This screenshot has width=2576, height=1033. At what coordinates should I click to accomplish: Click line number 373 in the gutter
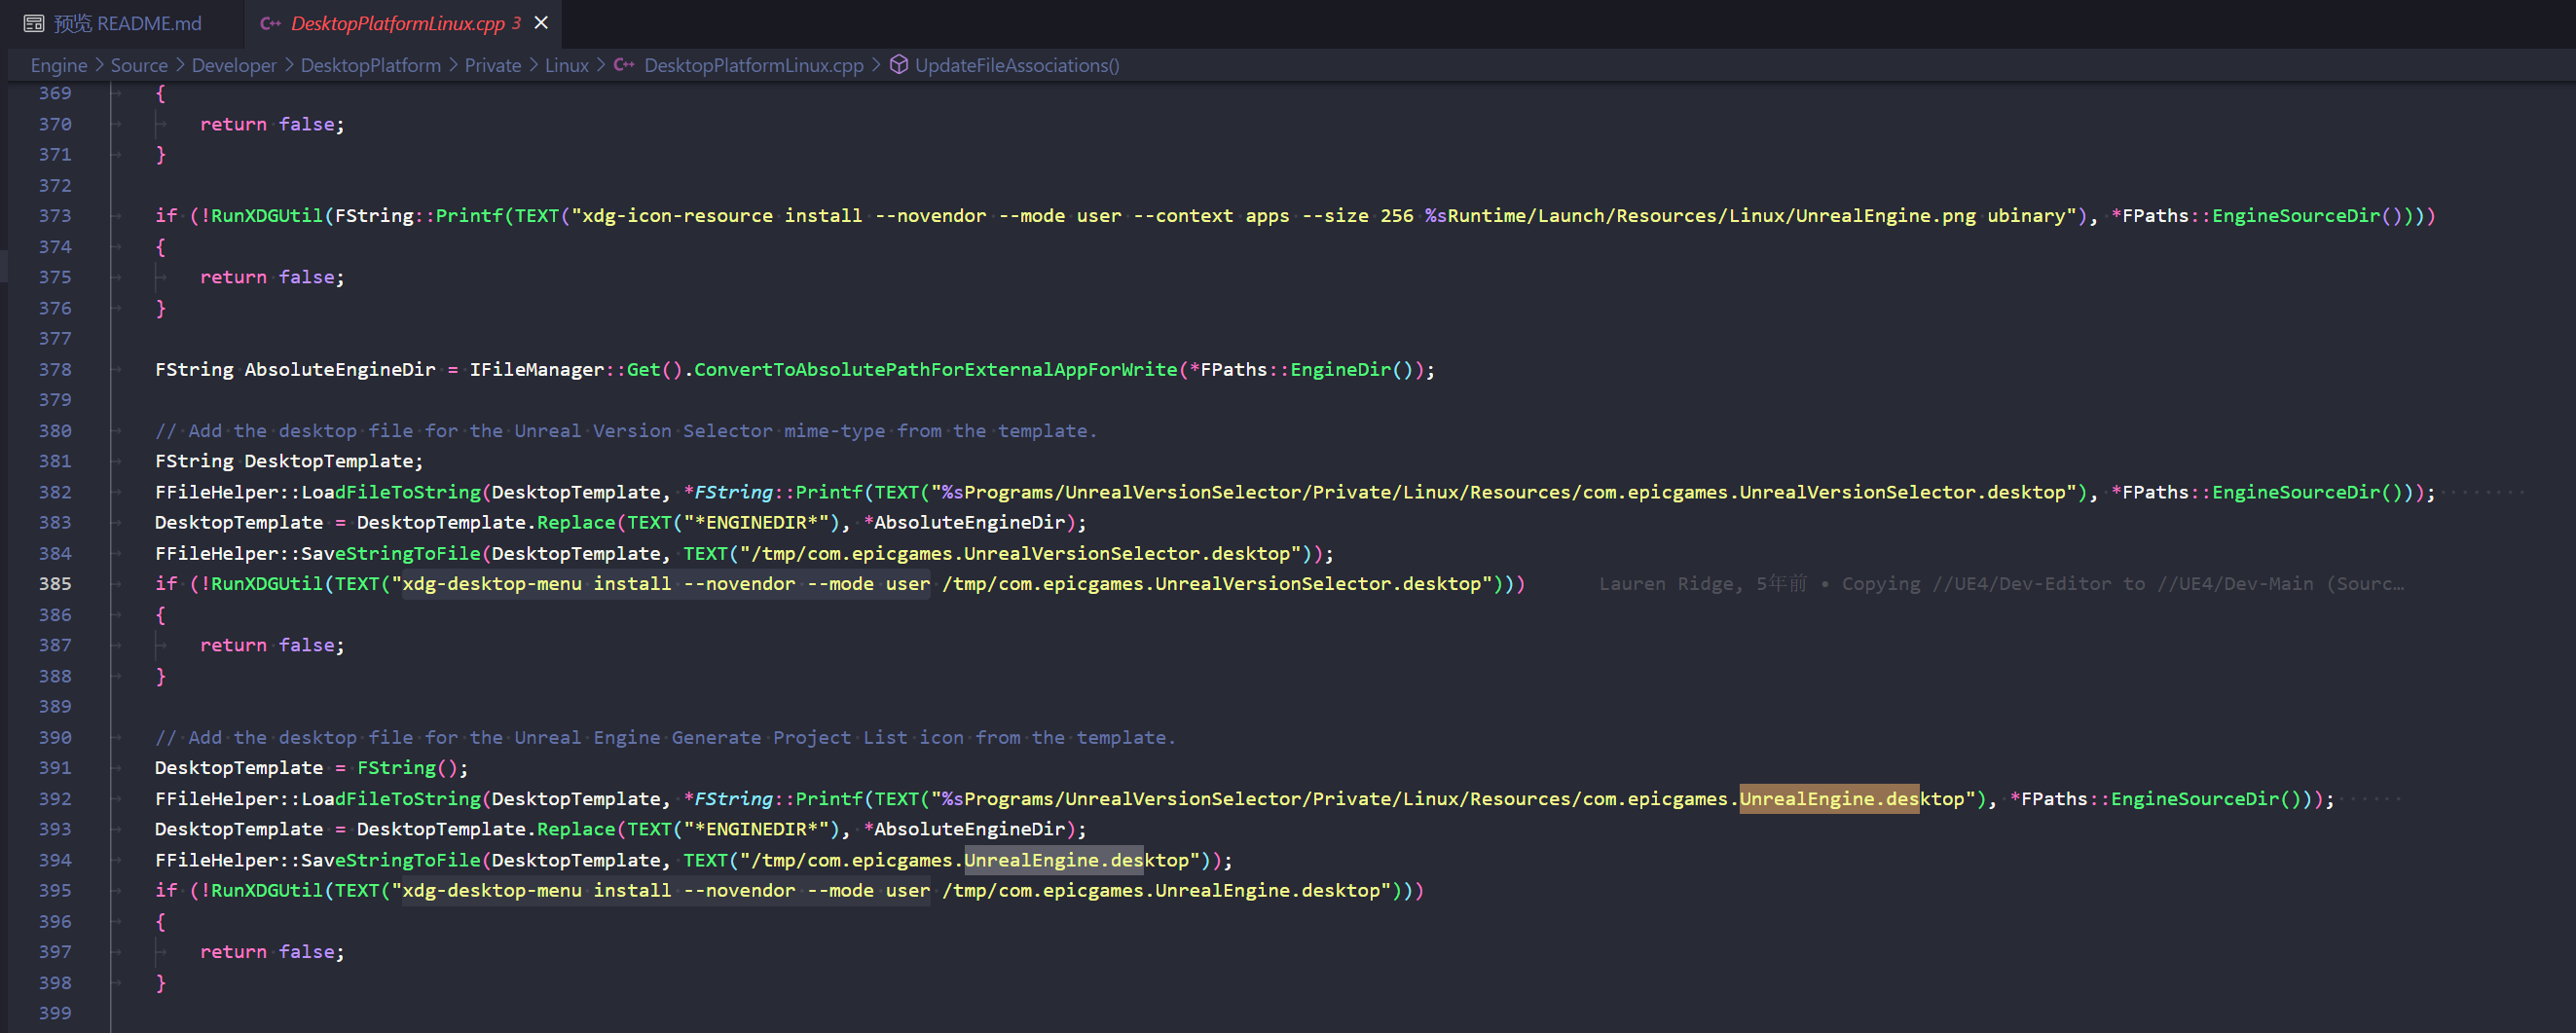point(55,215)
